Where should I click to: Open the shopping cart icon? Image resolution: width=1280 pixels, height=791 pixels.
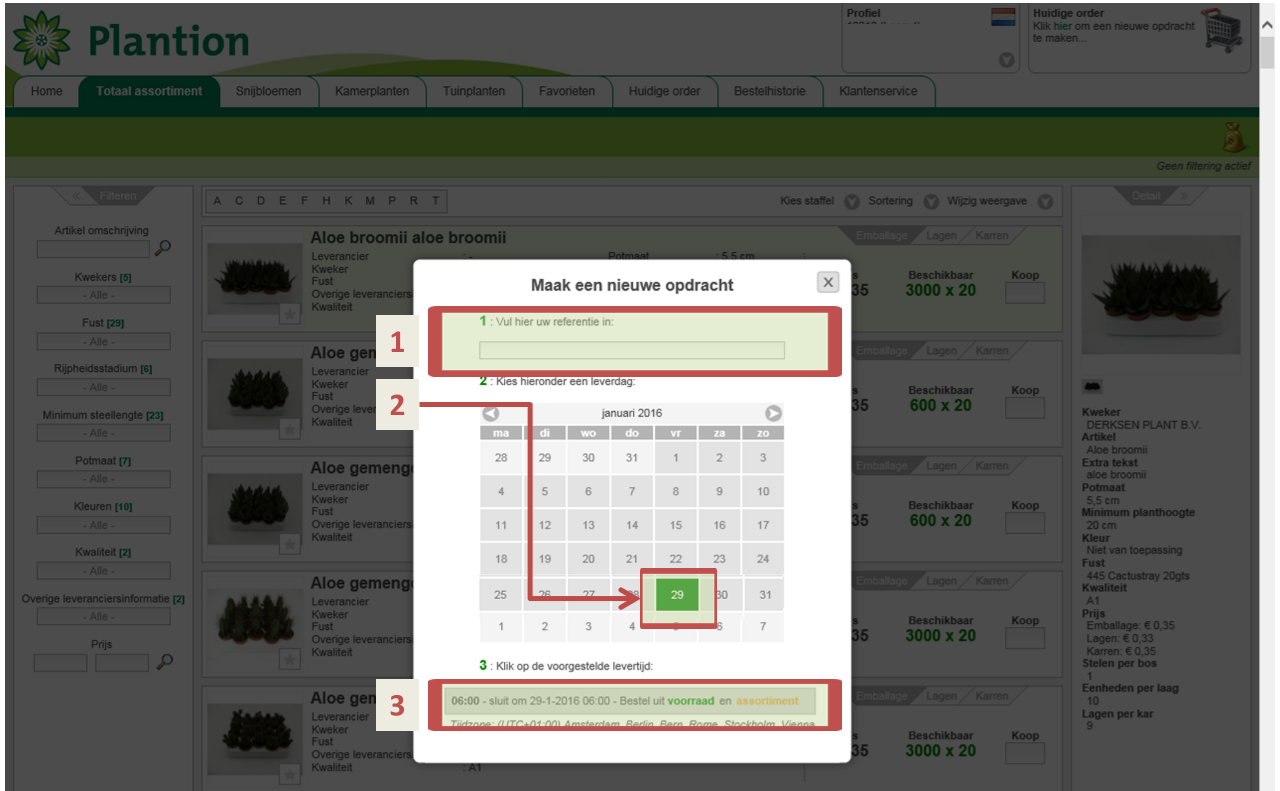click(x=1222, y=32)
